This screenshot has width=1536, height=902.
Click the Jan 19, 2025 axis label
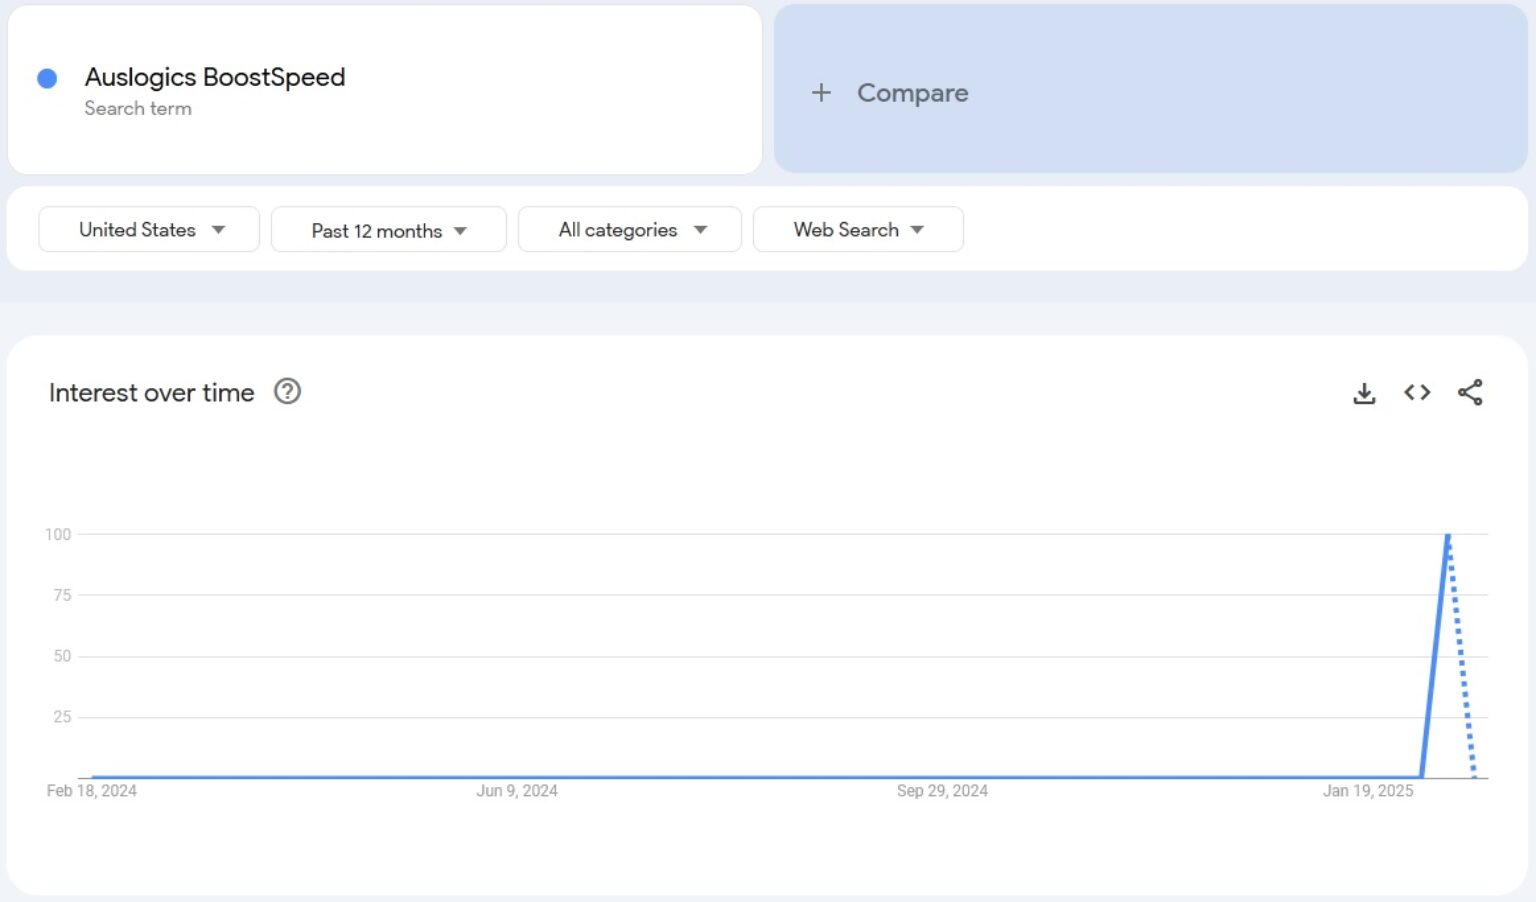pyautogui.click(x=1367, y=791)
